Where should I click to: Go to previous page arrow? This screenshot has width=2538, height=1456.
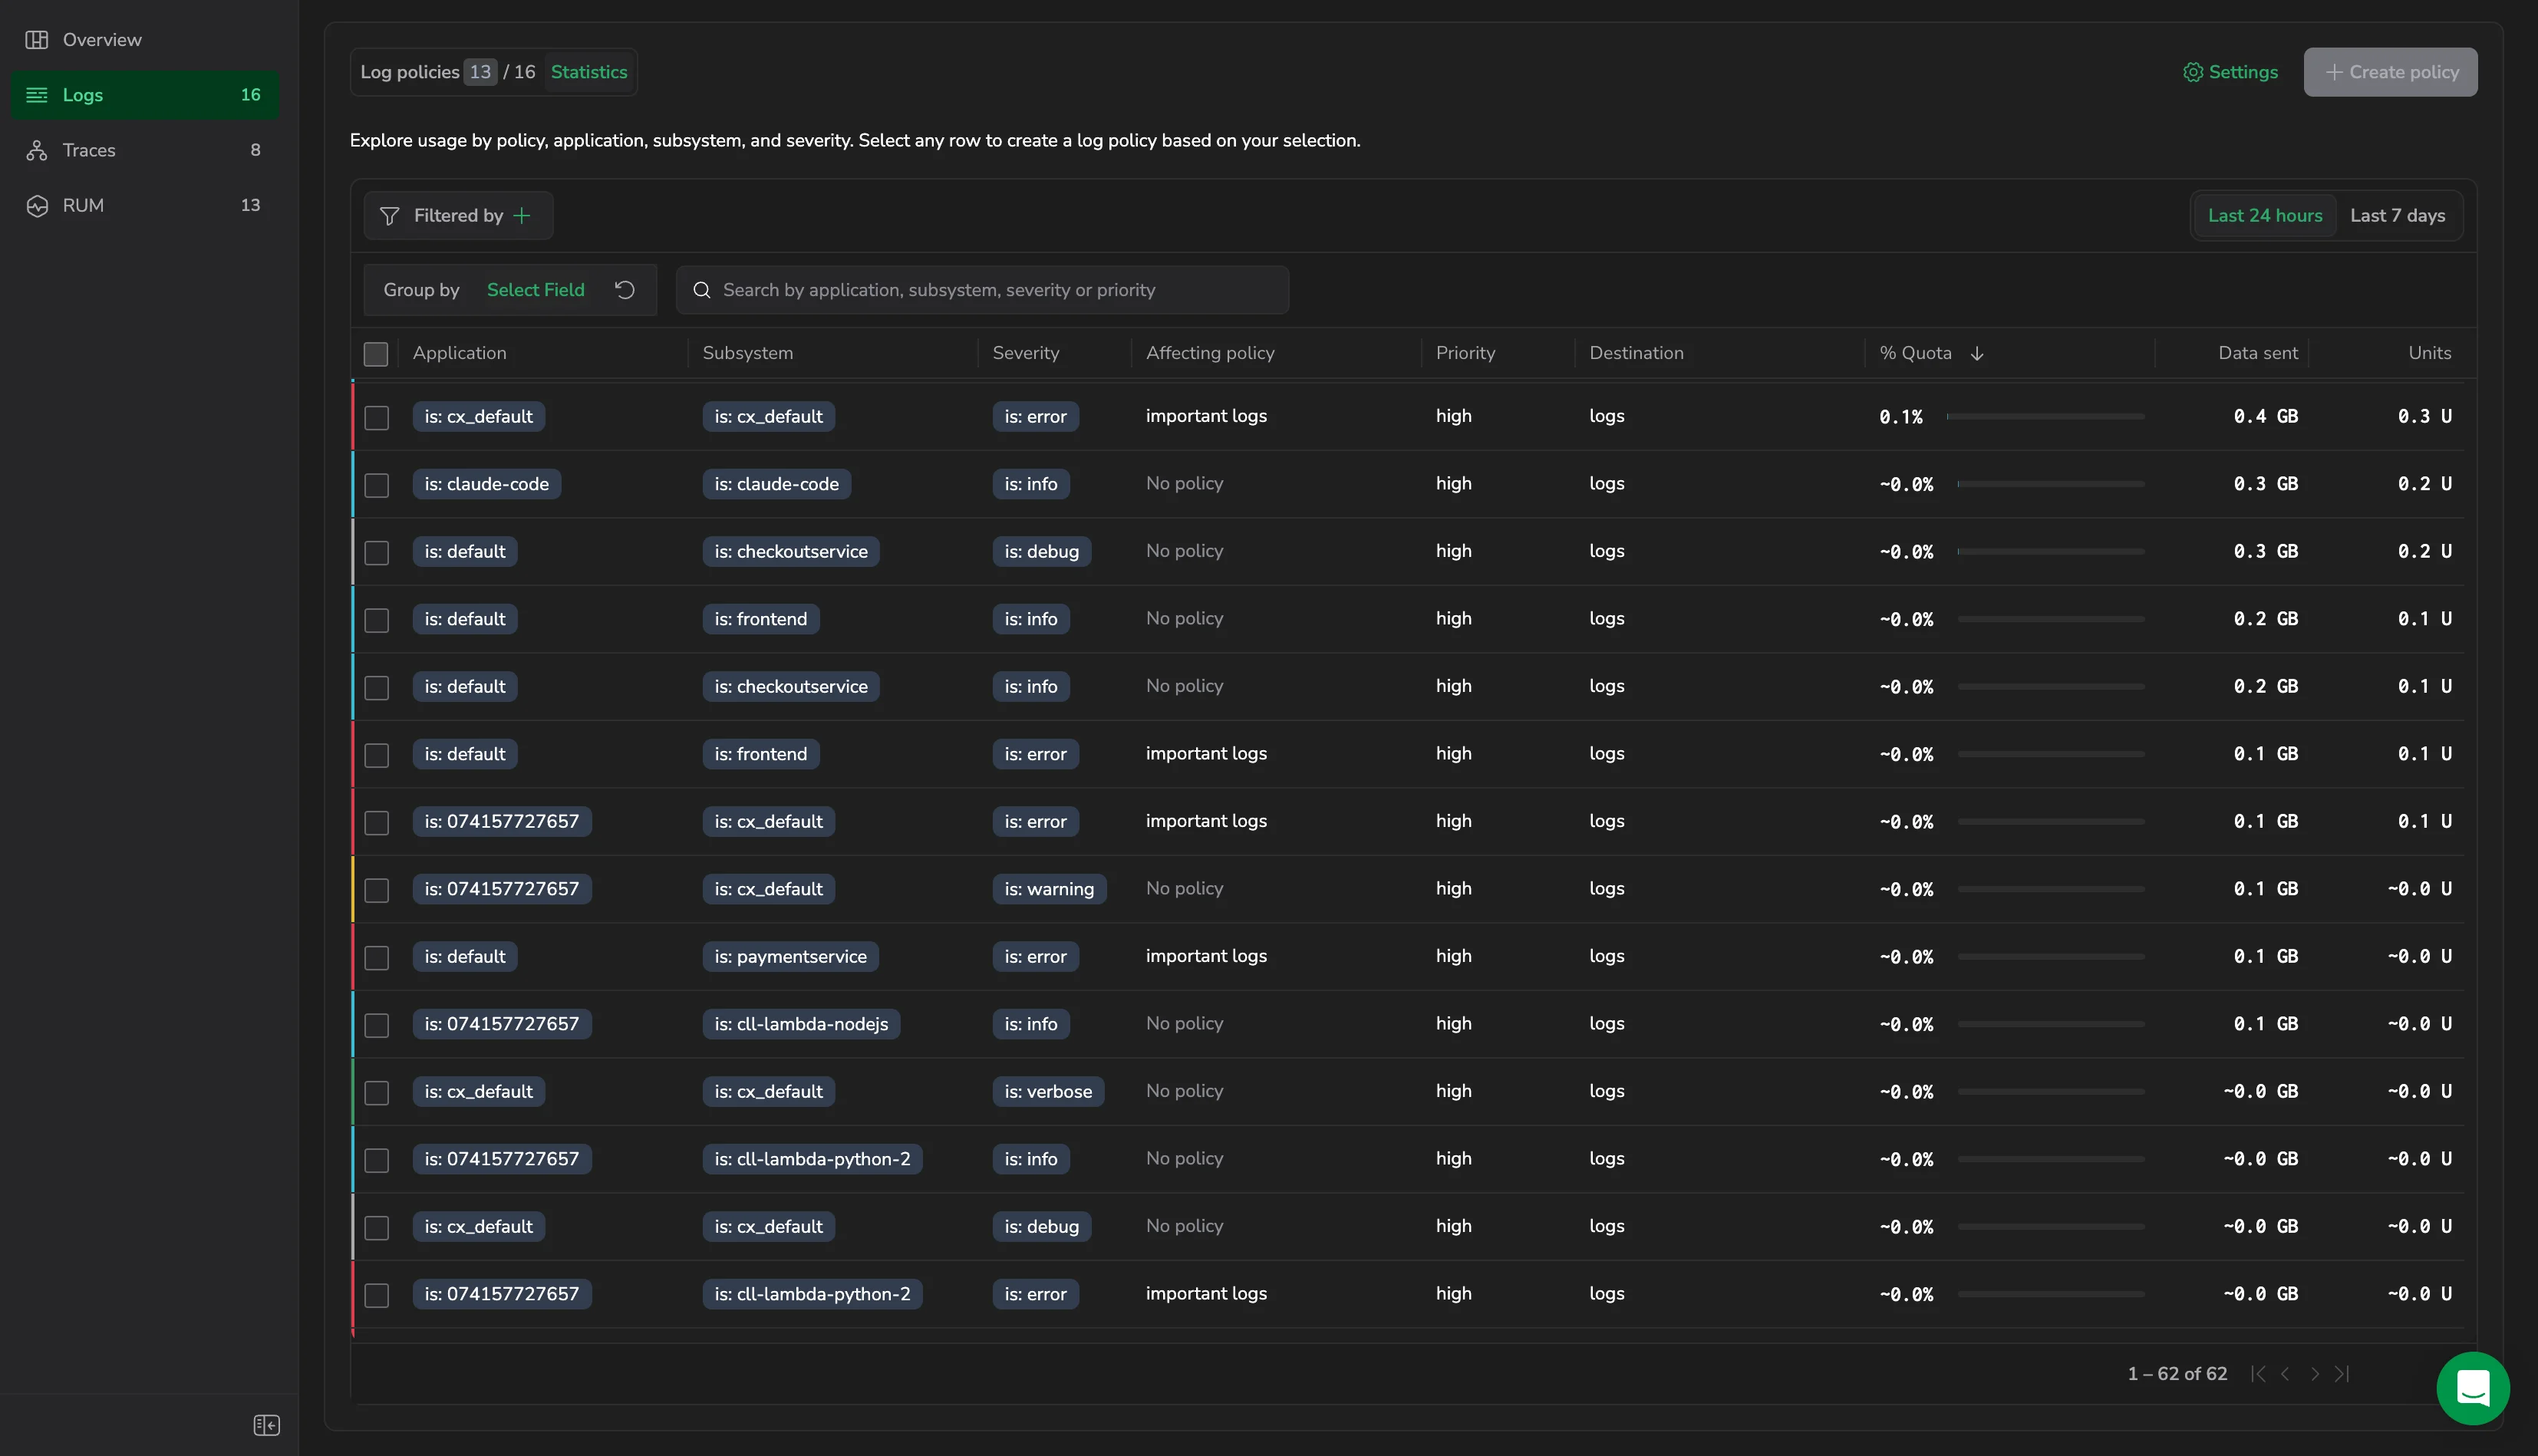(x=2285, y=1374)
